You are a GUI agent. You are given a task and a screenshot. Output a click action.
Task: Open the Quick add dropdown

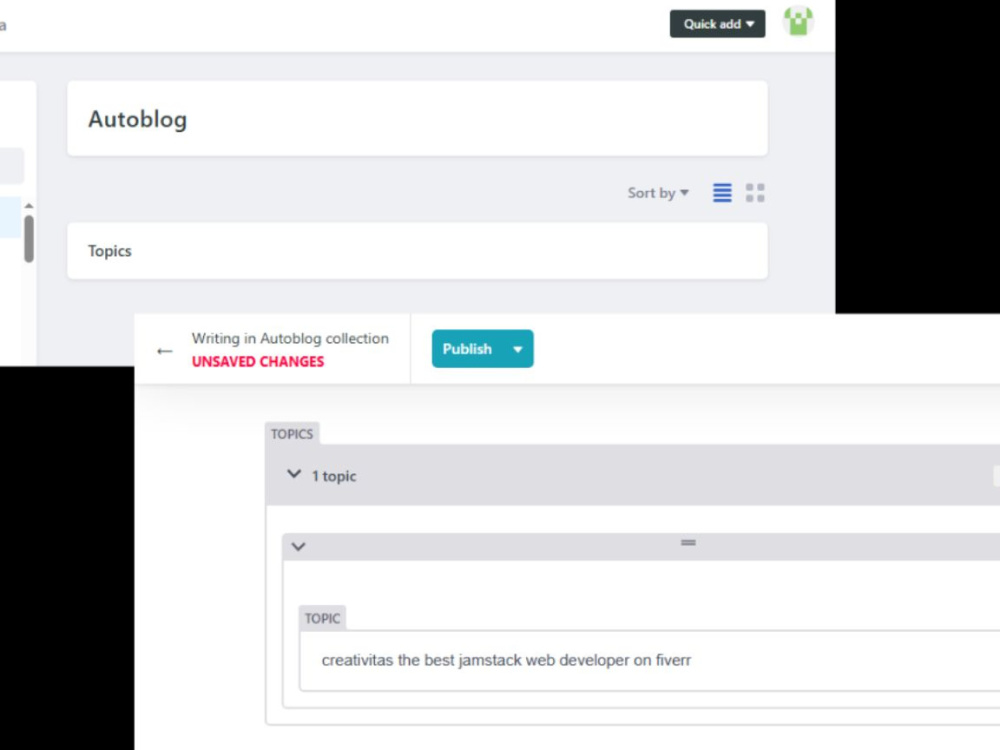[x=717, y=24]
